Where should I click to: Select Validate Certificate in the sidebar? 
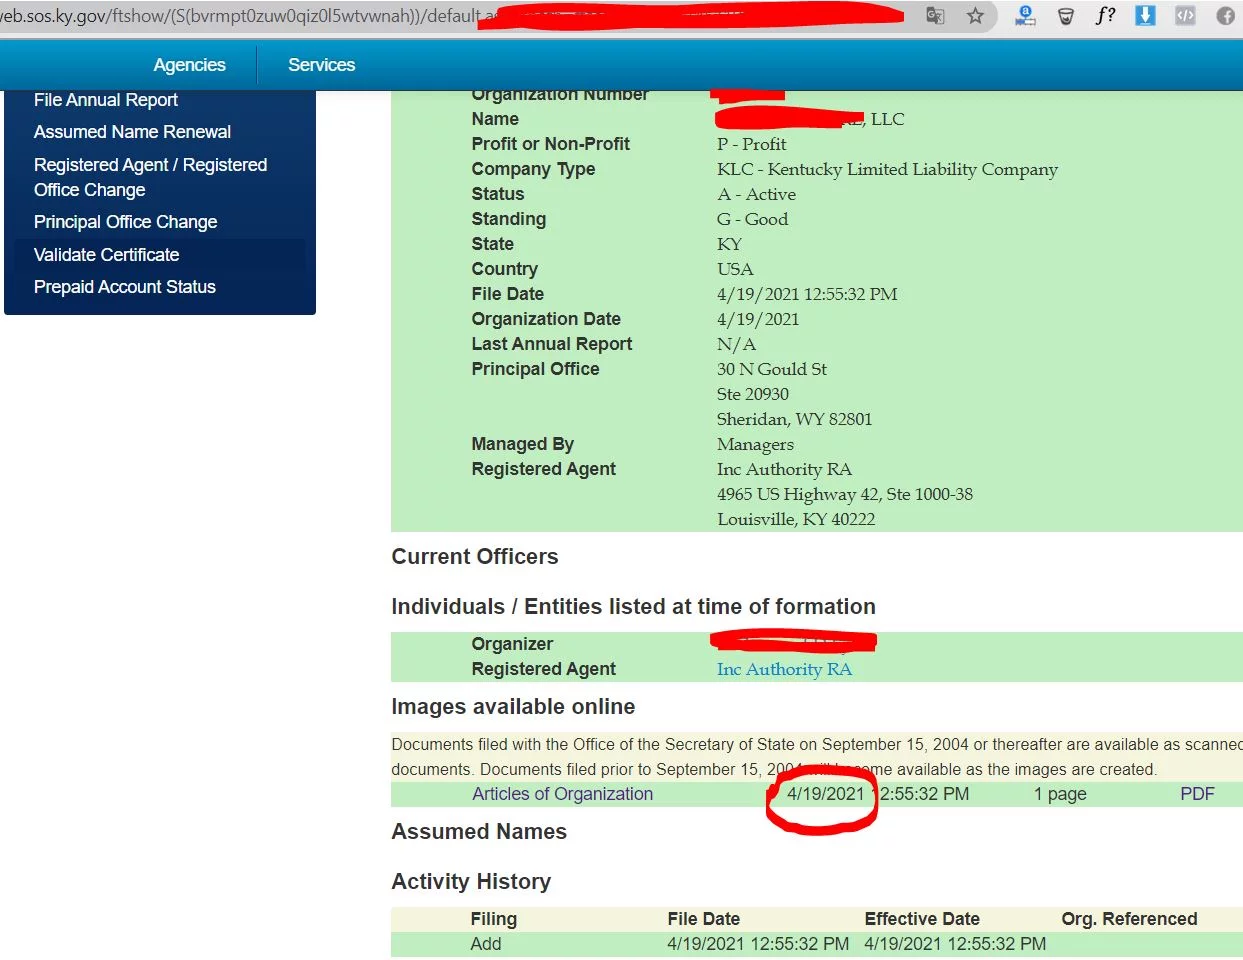(x=106, y=255)
